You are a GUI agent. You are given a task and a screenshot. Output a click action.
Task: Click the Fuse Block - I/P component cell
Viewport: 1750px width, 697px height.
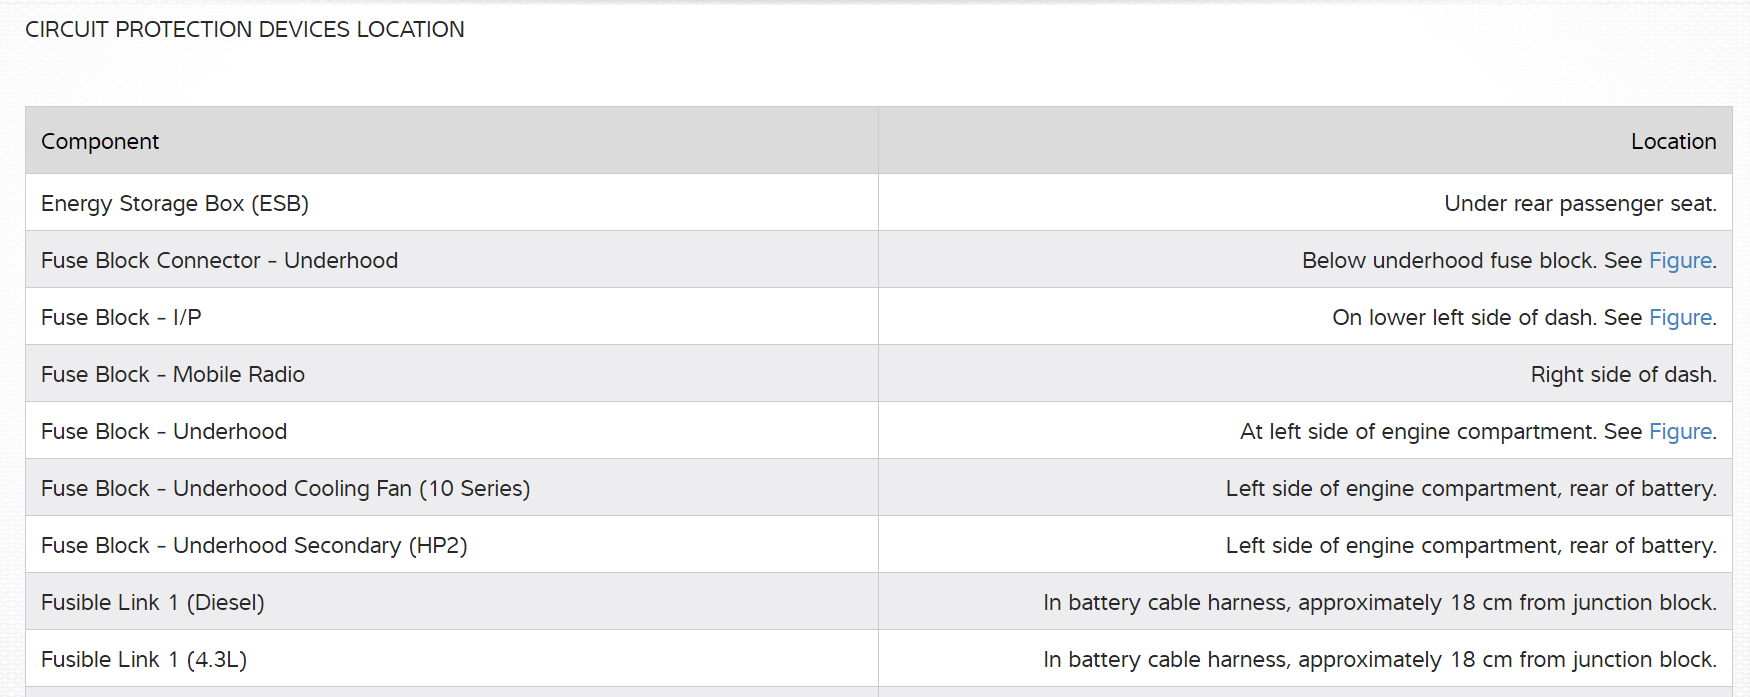[x=121, y=318]
